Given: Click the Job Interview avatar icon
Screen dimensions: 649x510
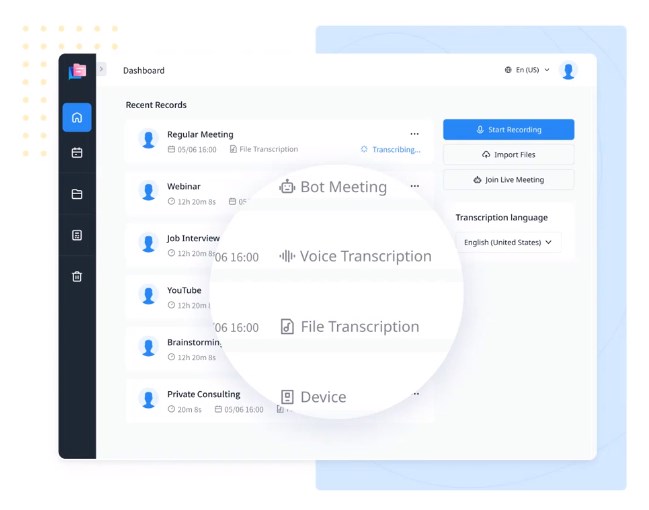Looking at the screenshot, I should point(148,243).
